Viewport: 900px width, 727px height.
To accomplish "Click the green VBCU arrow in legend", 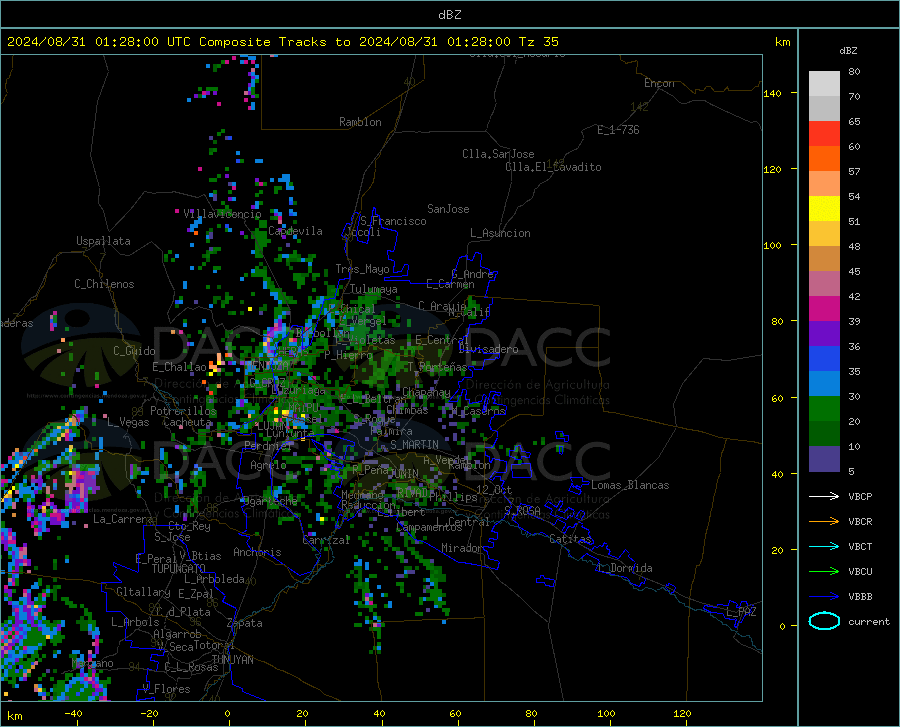I will (824, 572).
